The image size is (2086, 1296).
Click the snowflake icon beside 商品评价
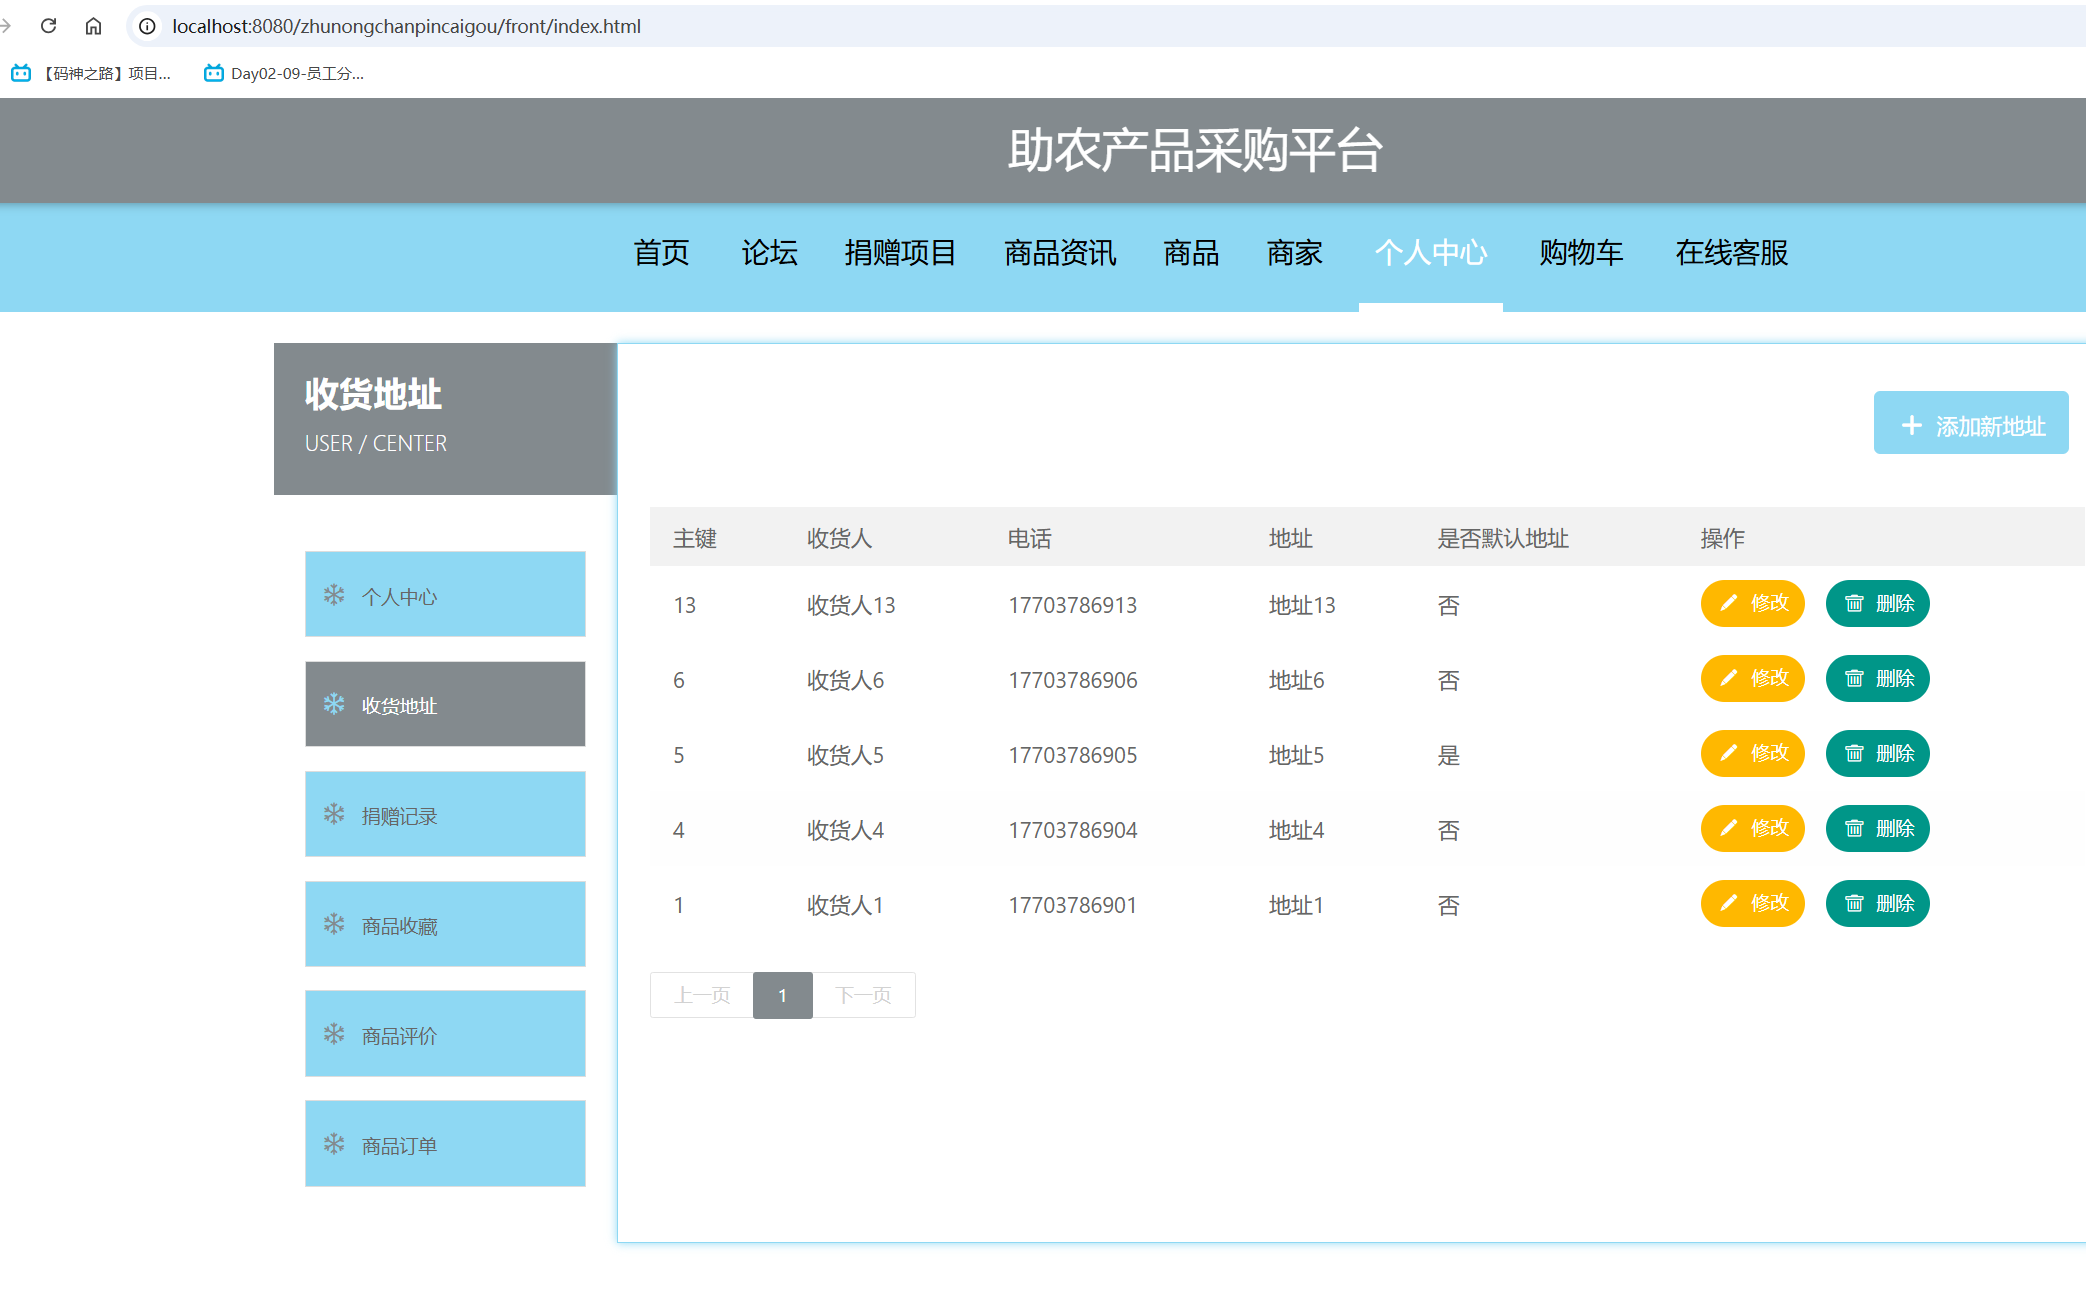tap(334, 1034)
